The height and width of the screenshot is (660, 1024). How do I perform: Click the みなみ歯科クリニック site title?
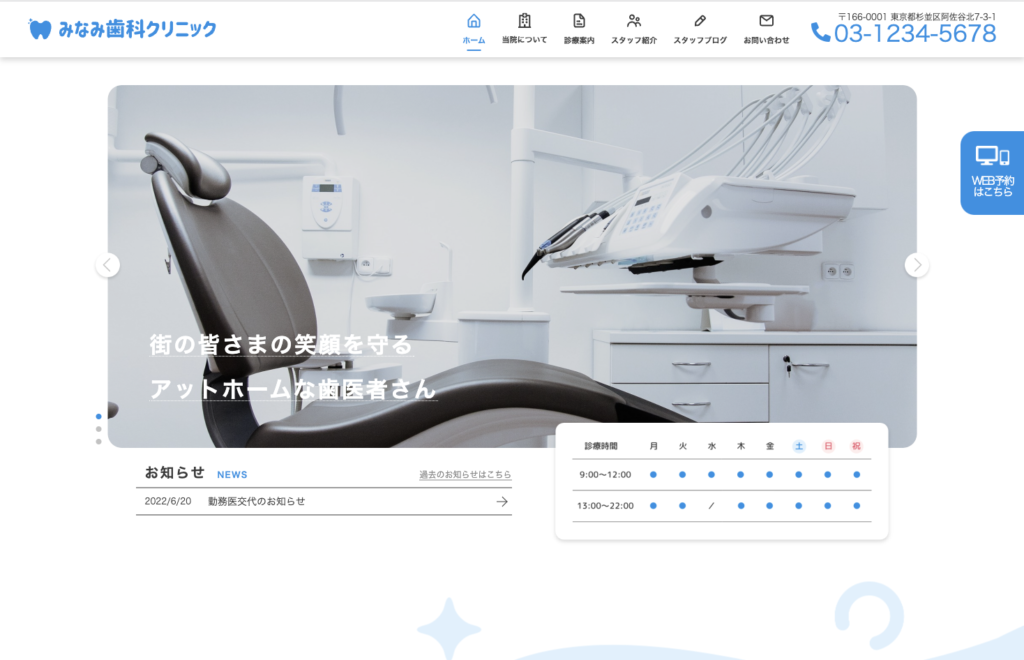(x=137, y=29)
